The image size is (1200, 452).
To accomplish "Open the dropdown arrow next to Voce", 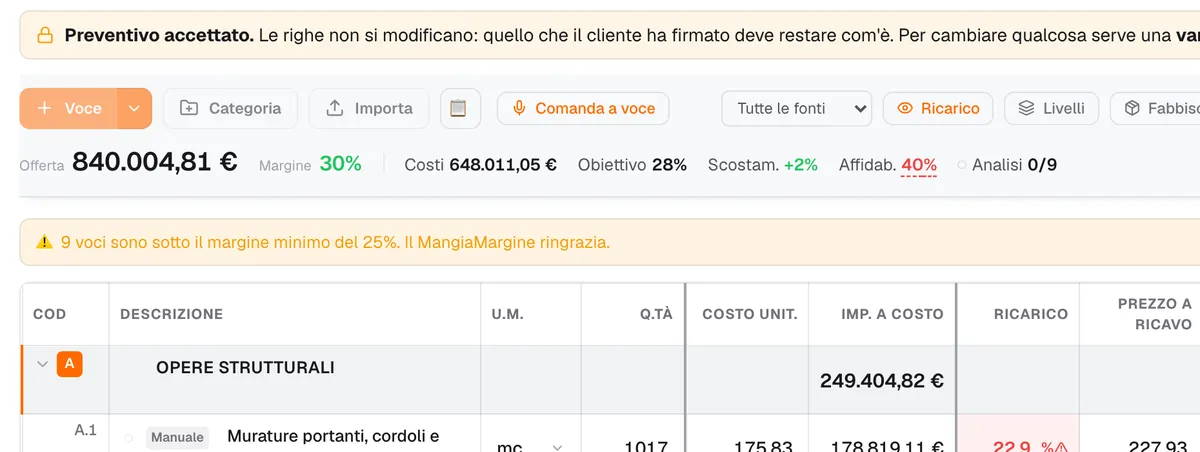I will (135, 108).
